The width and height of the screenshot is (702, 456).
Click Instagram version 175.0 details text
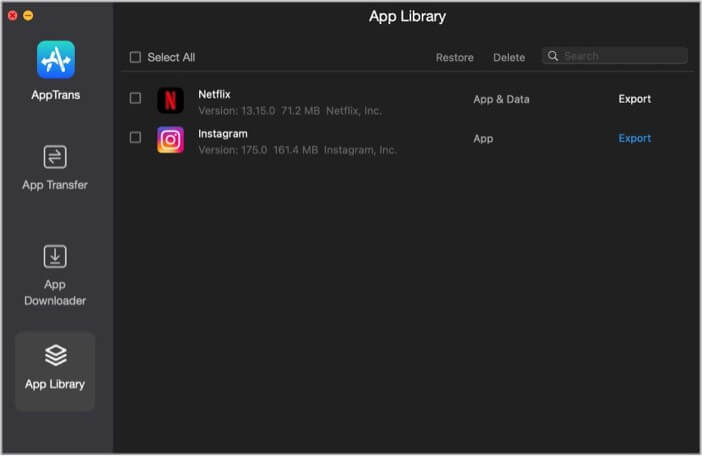click(x=297, y=150)
